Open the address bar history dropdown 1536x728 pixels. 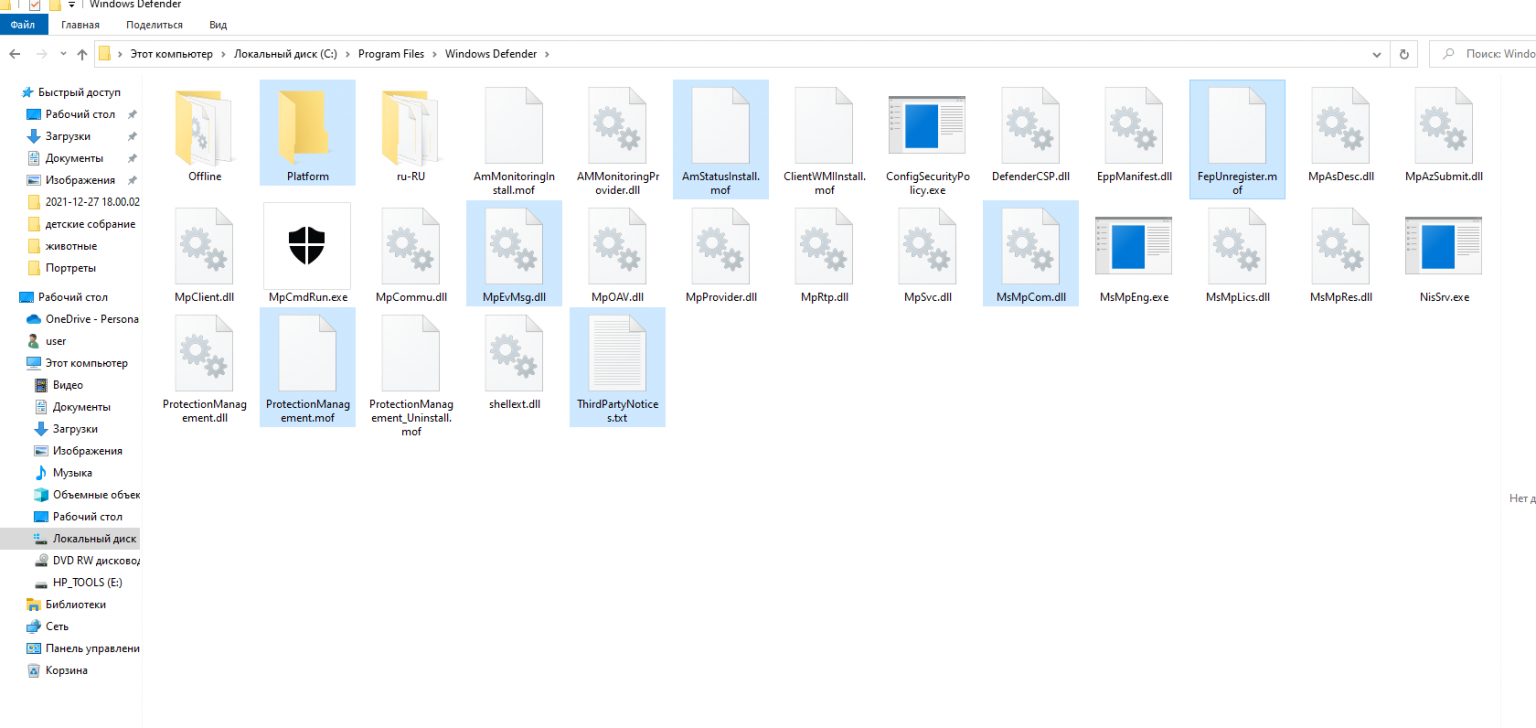(x=1379, y=54)
